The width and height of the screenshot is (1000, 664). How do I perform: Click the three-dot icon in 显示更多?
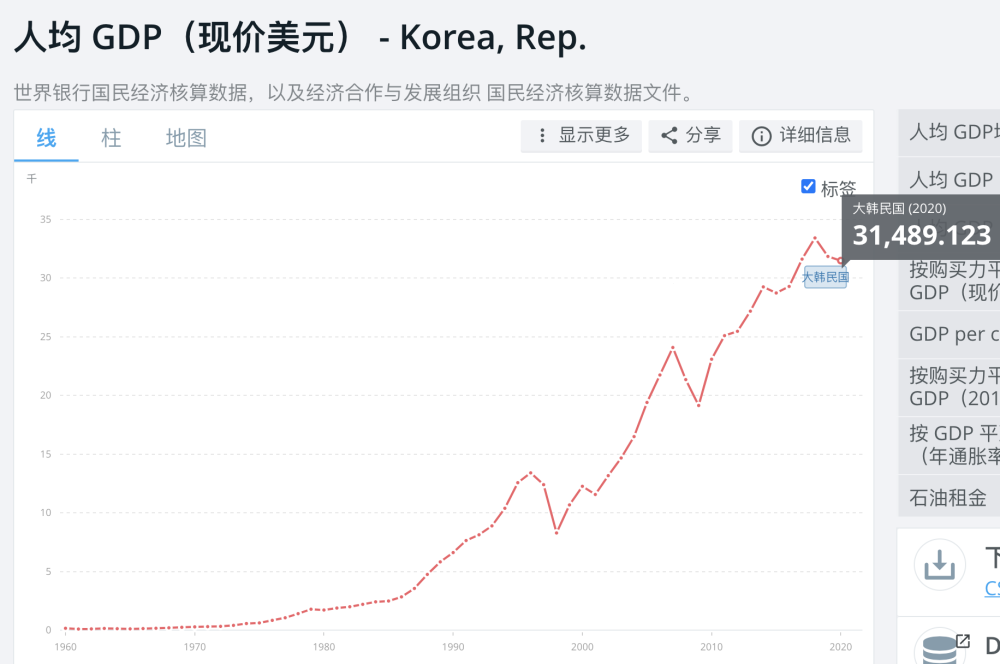(543, 136)
